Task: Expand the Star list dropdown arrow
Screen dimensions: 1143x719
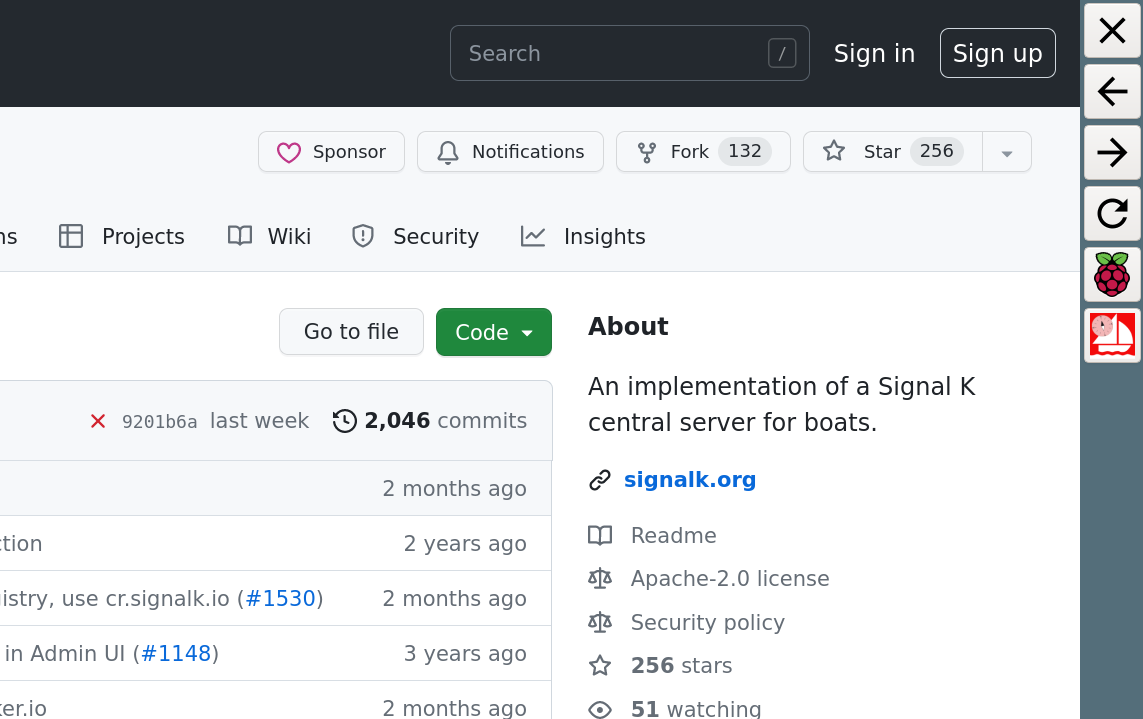Action: point(1007,152)
